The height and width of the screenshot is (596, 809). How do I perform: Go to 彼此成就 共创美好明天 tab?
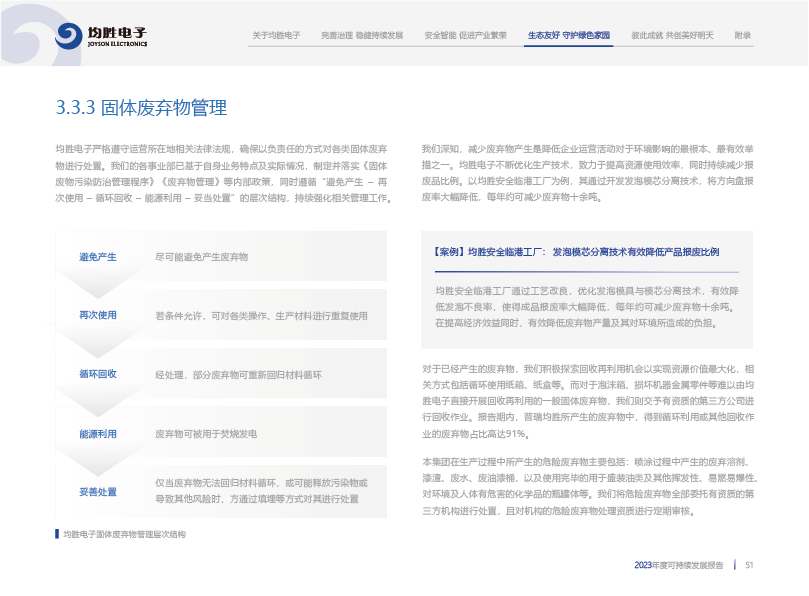[672, 35]
